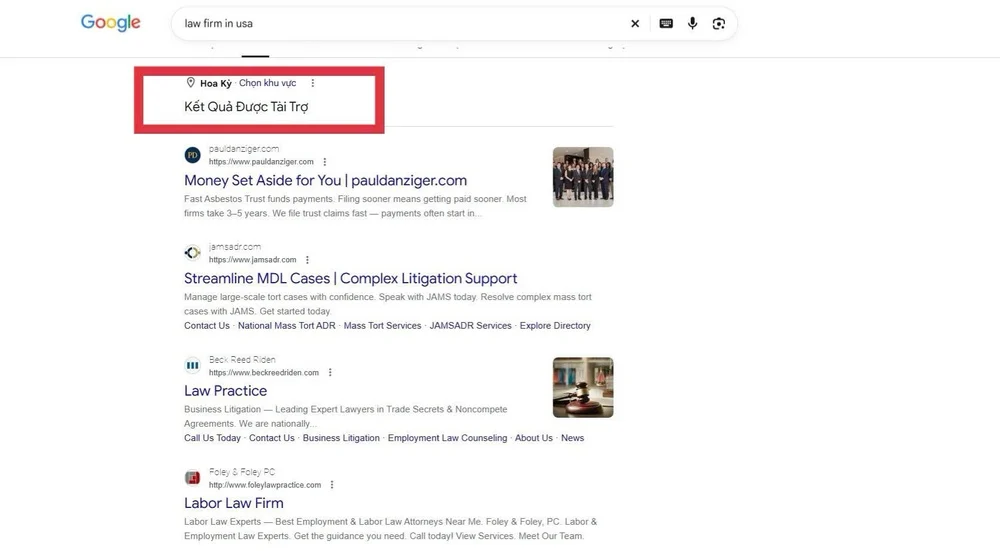Open the 'Law Practice' result title

[x=226, y=391]
